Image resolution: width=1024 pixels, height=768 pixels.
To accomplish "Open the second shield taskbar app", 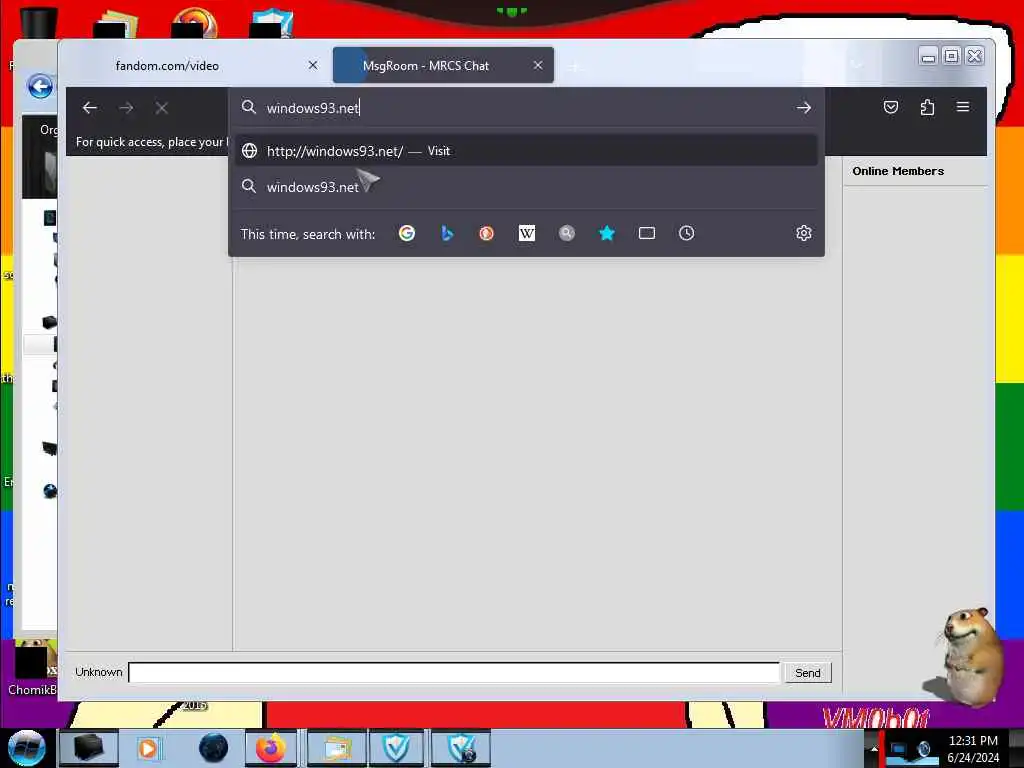I will [x=461, y=748].
